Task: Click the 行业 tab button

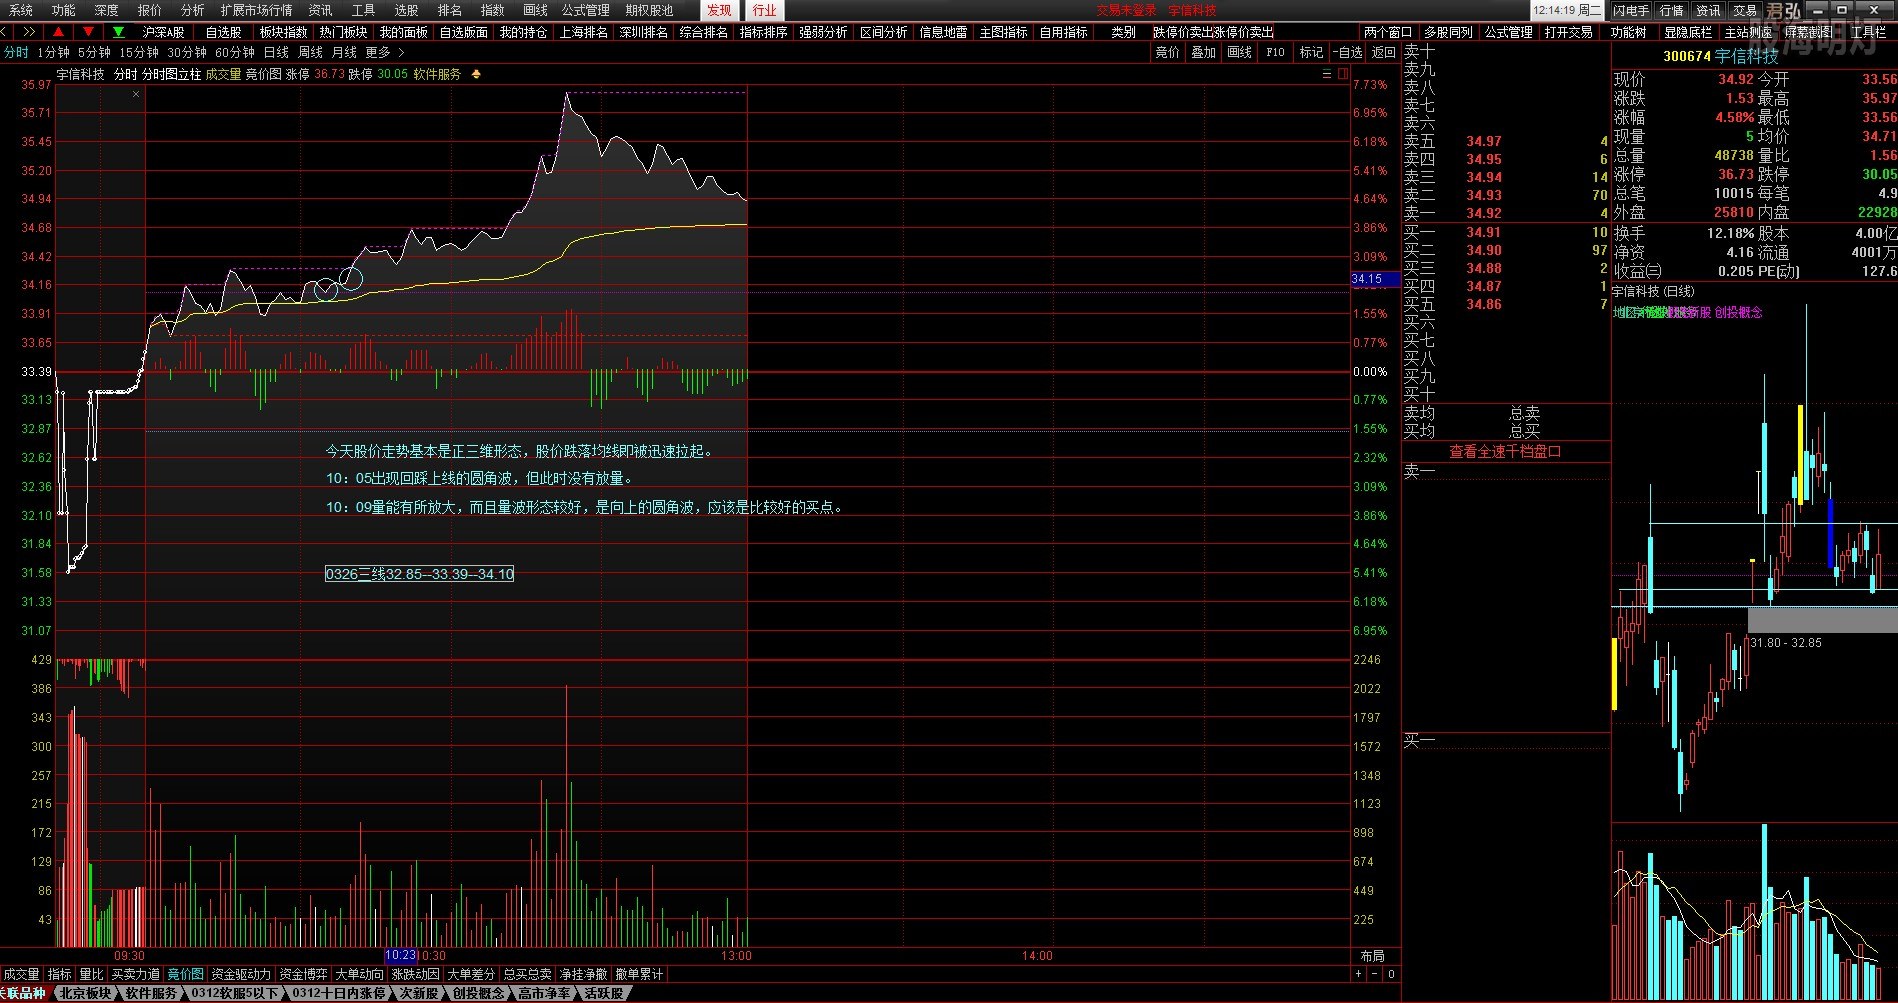Action: pyautogui.click(x=764, y=10)
